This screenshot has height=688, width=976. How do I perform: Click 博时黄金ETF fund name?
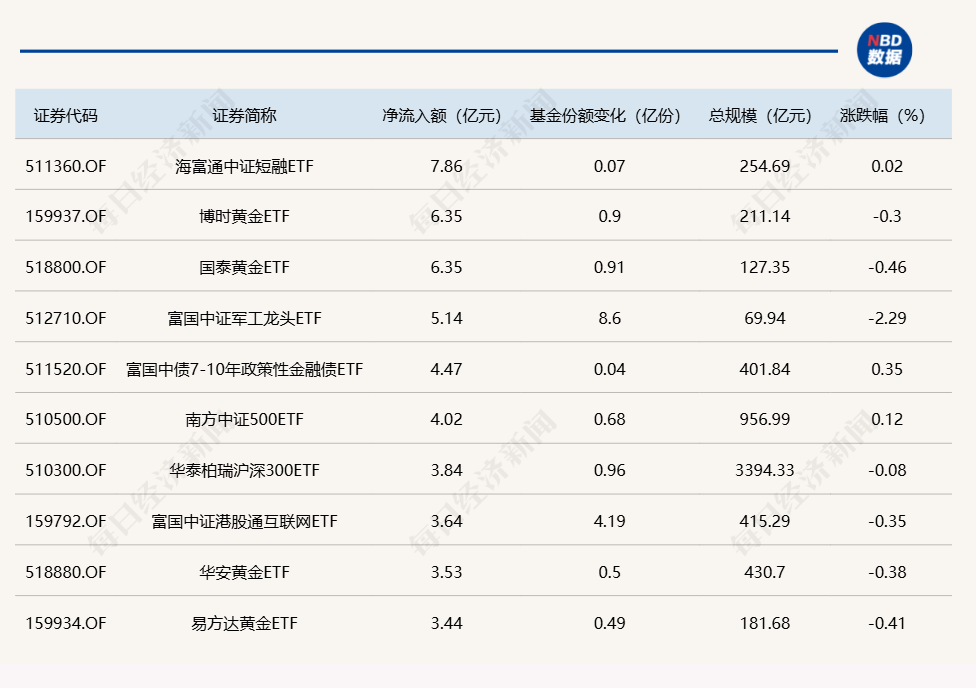[244, 216]
